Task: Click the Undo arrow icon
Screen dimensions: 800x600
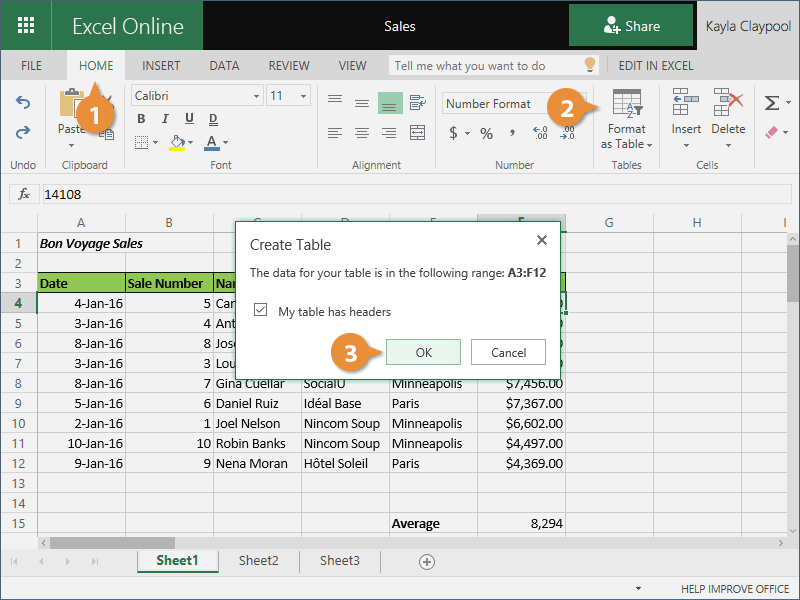Action: pyautogui.click(x=23, y=103)
